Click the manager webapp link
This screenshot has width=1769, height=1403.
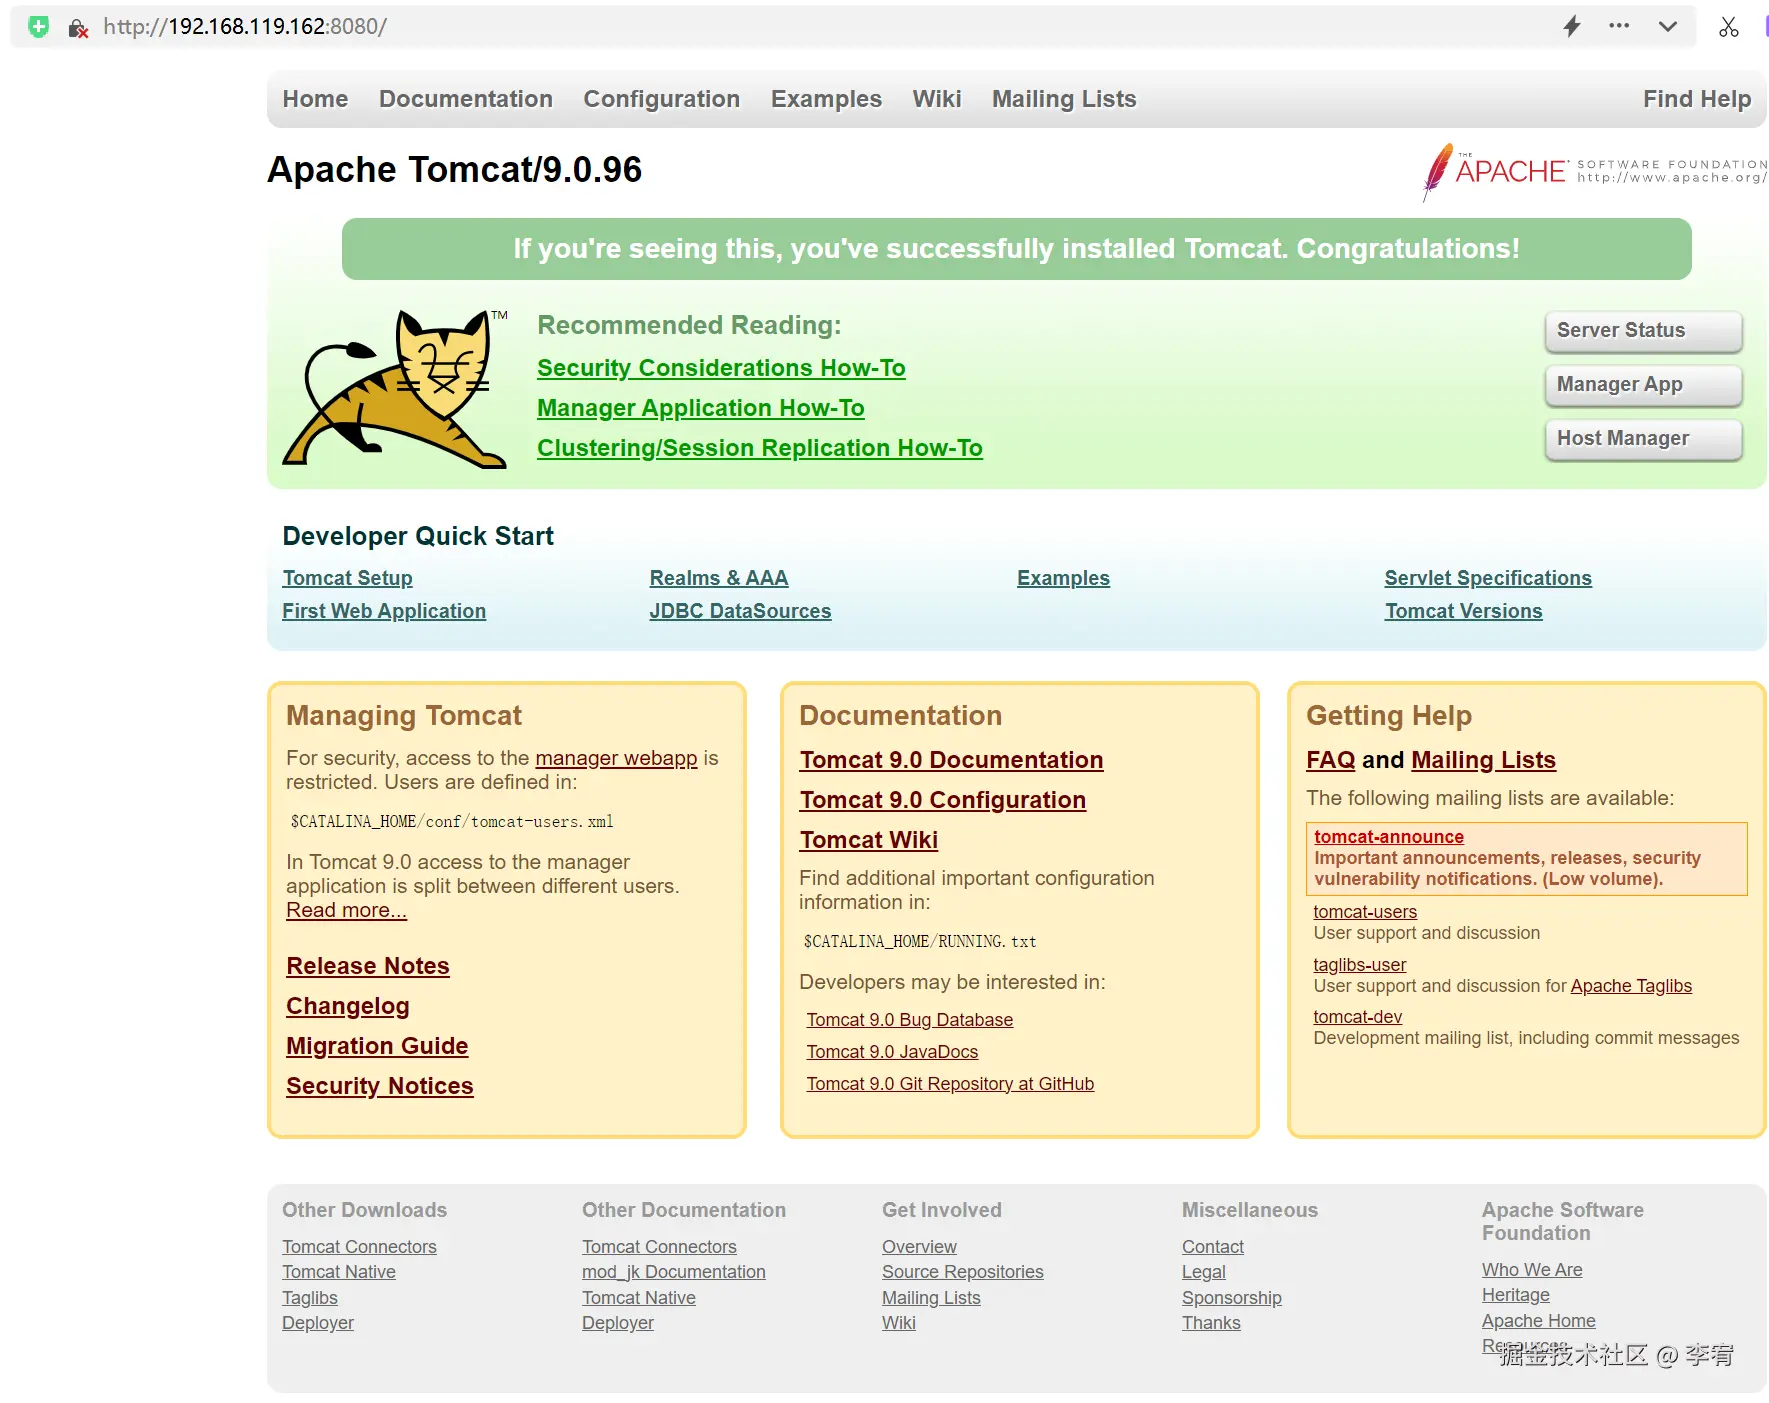pyautogui.click(x=616, y=758)
